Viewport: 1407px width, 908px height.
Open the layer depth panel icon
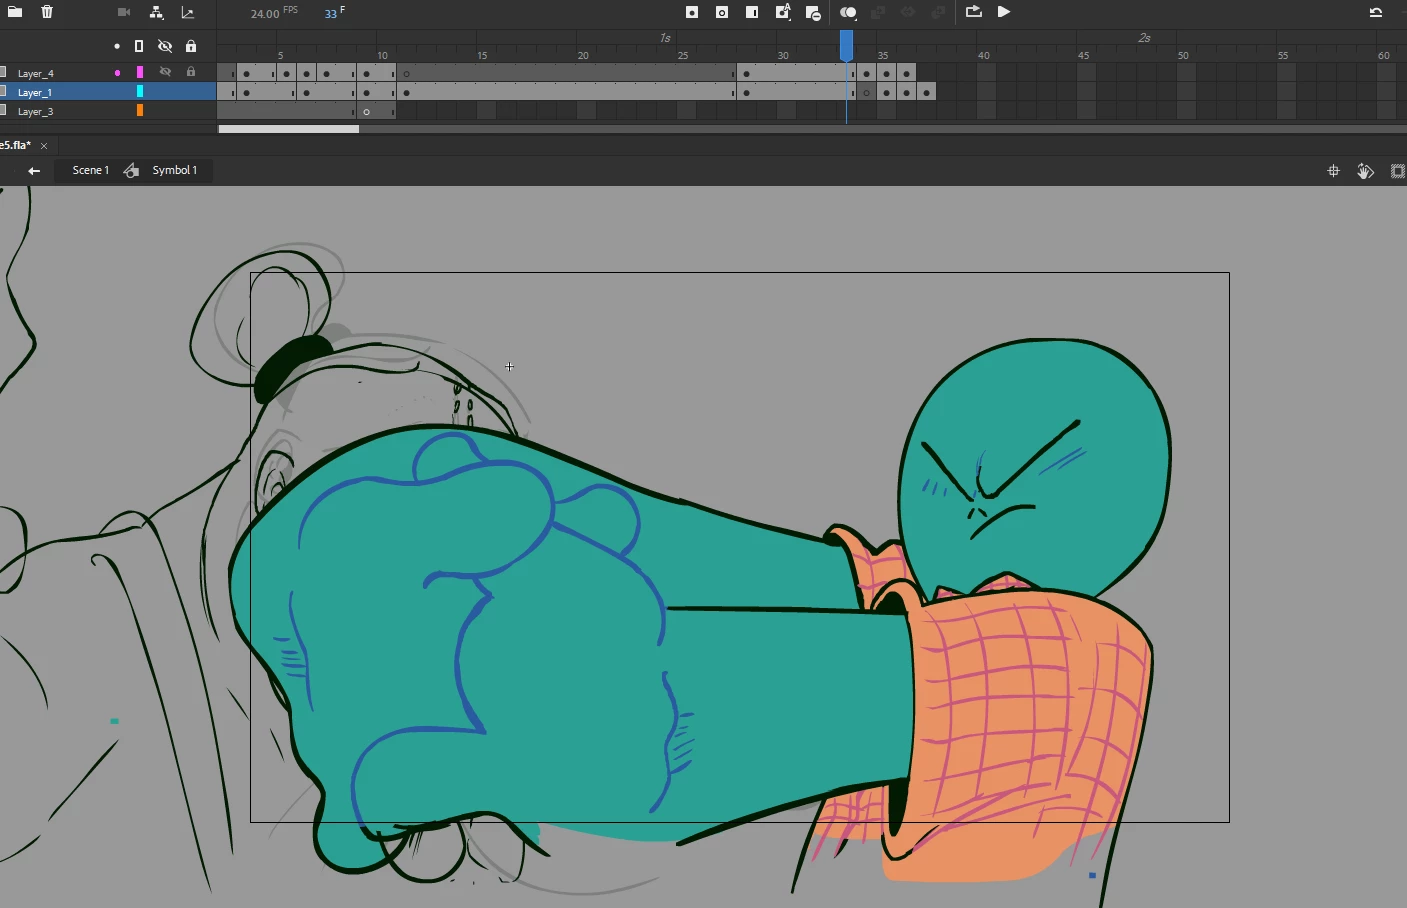coord(187,12)
